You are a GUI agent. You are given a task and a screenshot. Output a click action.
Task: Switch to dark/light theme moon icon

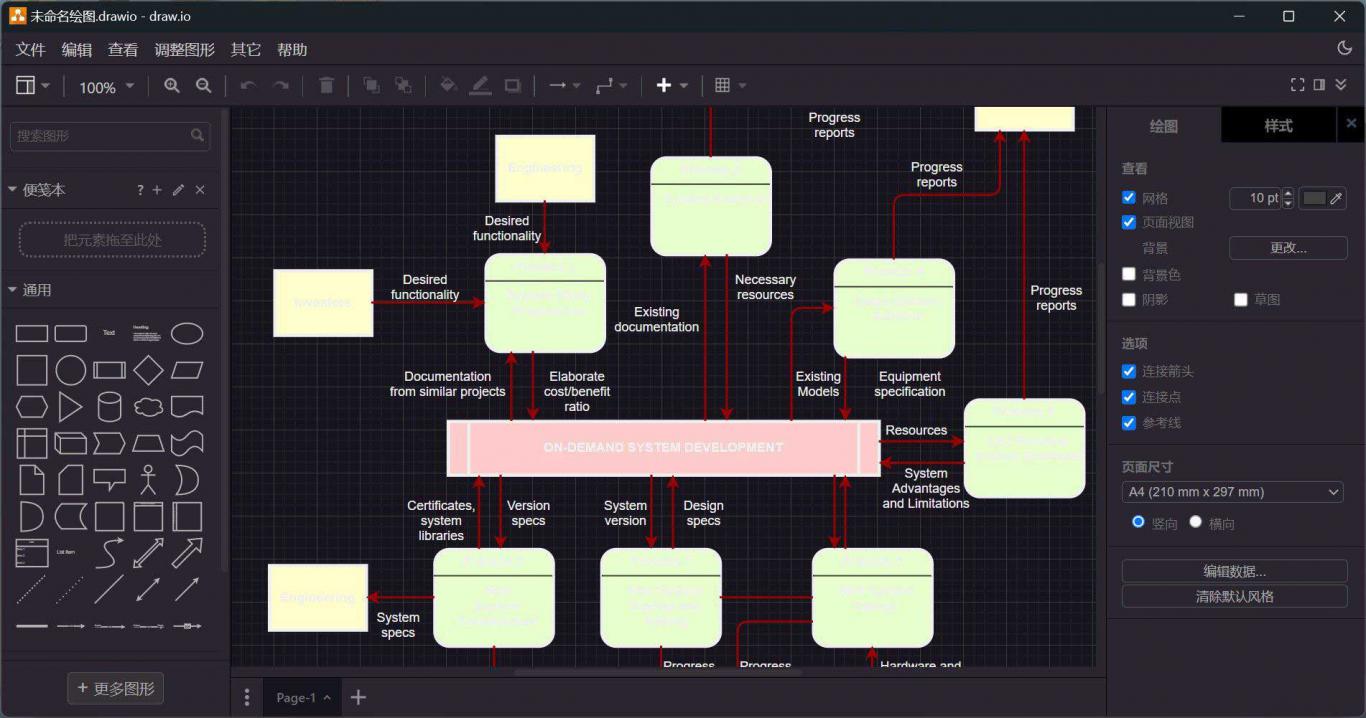[x=1344, y=48]
